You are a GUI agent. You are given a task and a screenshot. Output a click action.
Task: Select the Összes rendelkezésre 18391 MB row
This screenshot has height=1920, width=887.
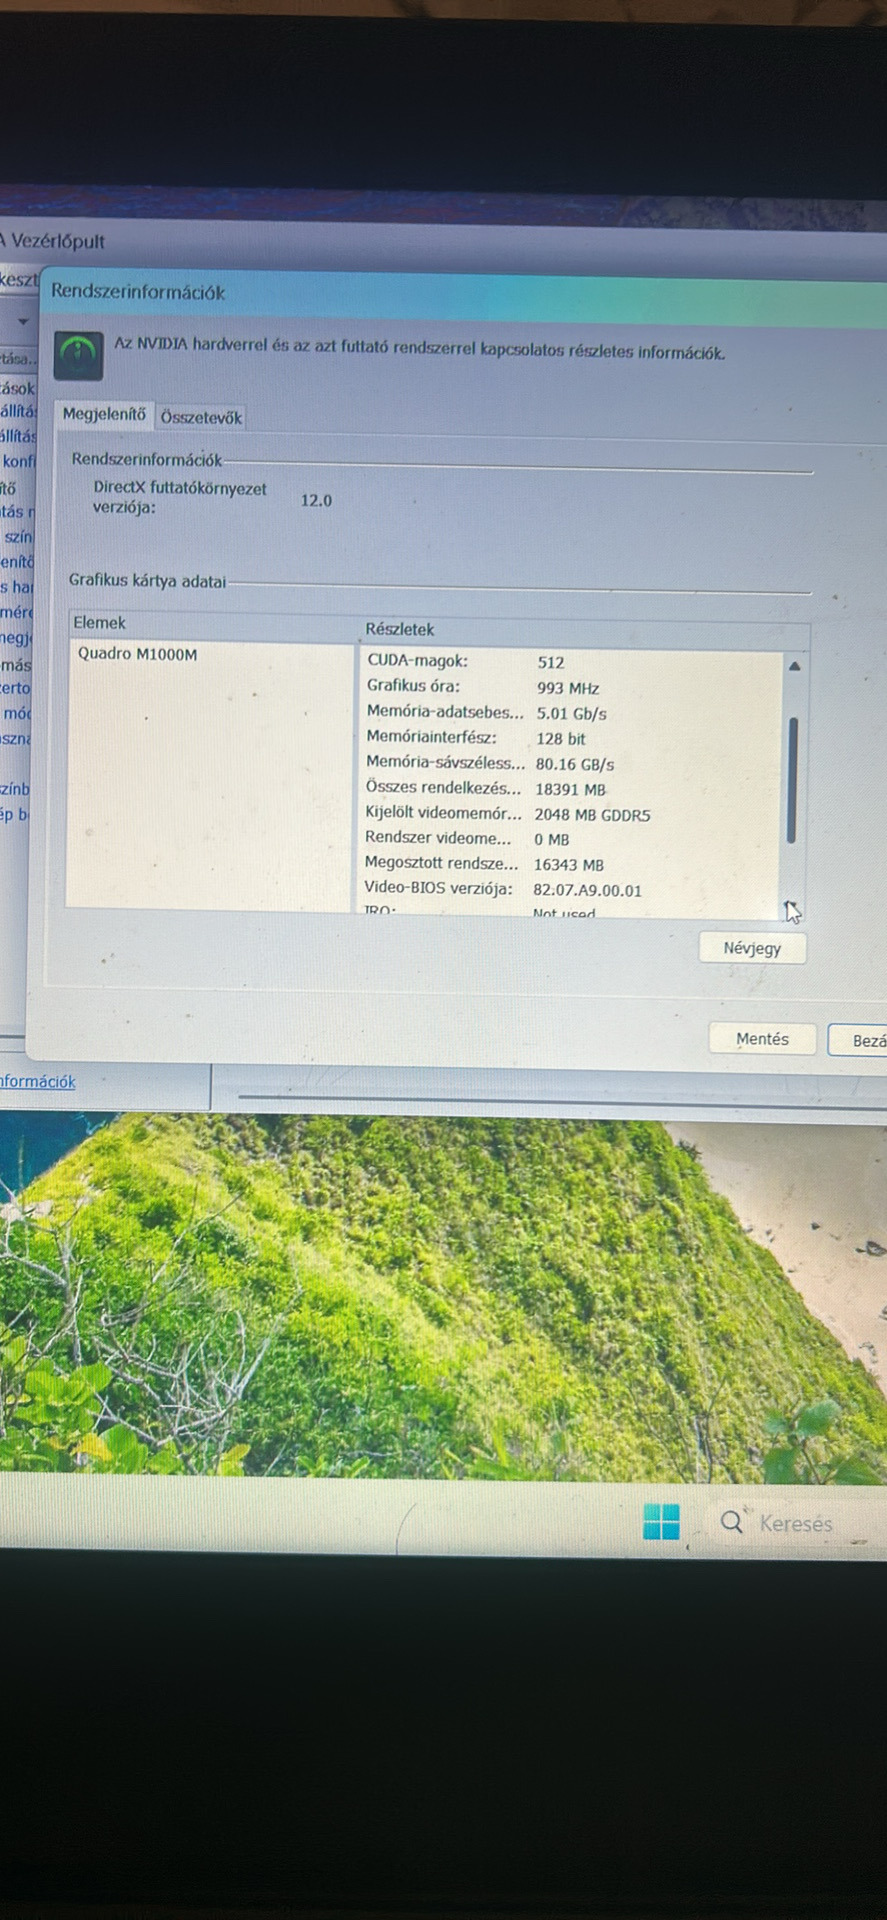tap(570, 788)
